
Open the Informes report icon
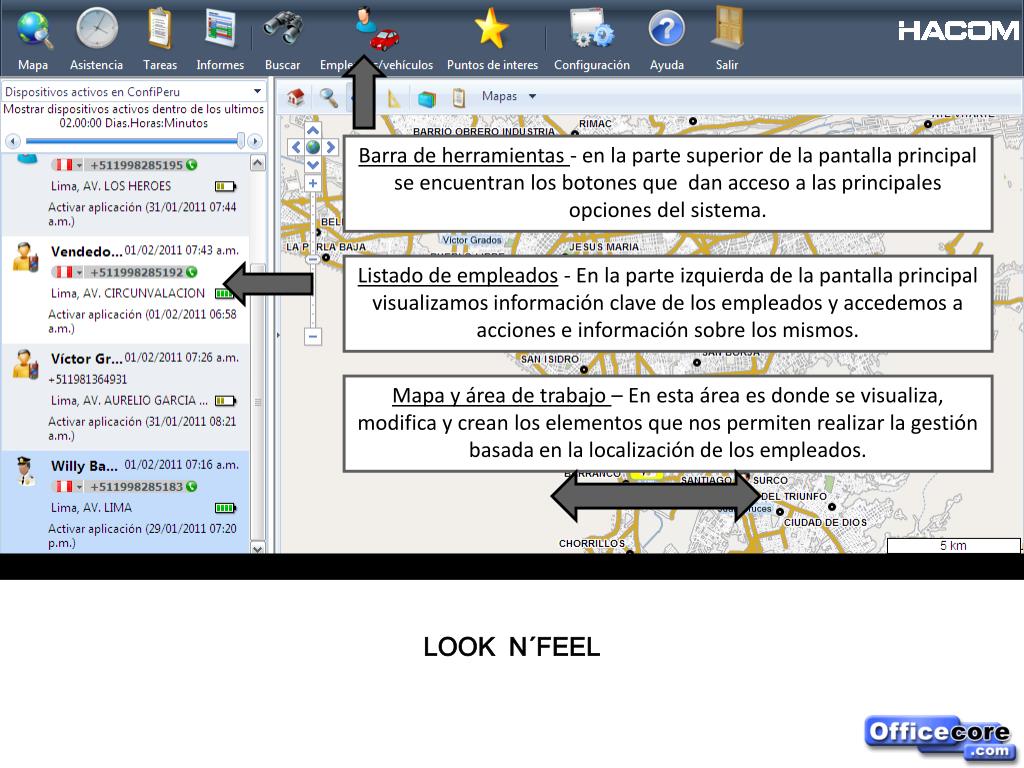(x=220, y=29)
